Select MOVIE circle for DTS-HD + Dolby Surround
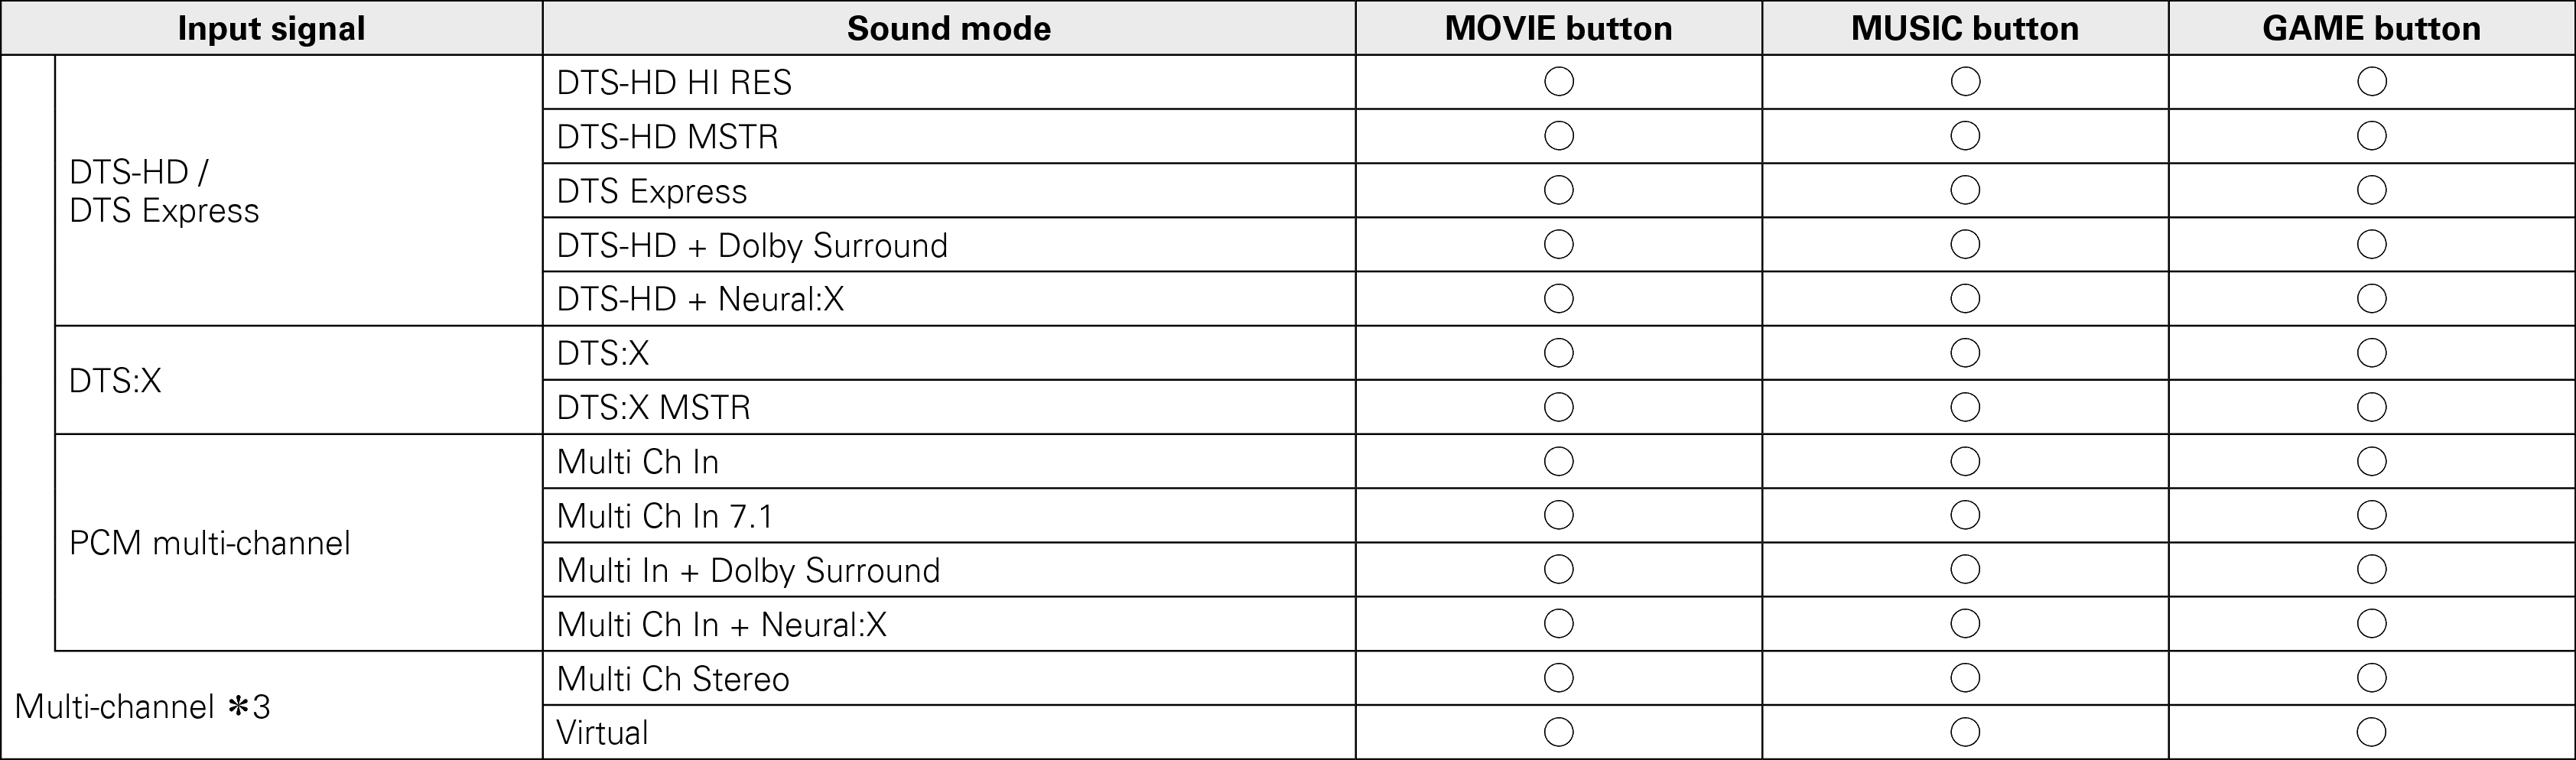Viewport: 2576px width, 760px height. 1558,245
